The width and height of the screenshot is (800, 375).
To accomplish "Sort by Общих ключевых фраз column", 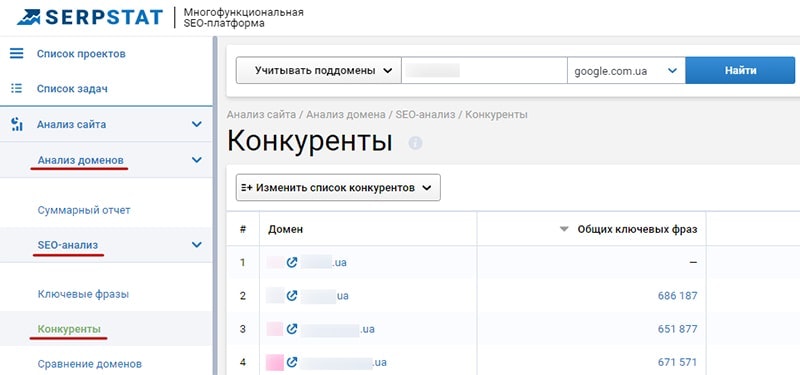I will pos(637,230).
